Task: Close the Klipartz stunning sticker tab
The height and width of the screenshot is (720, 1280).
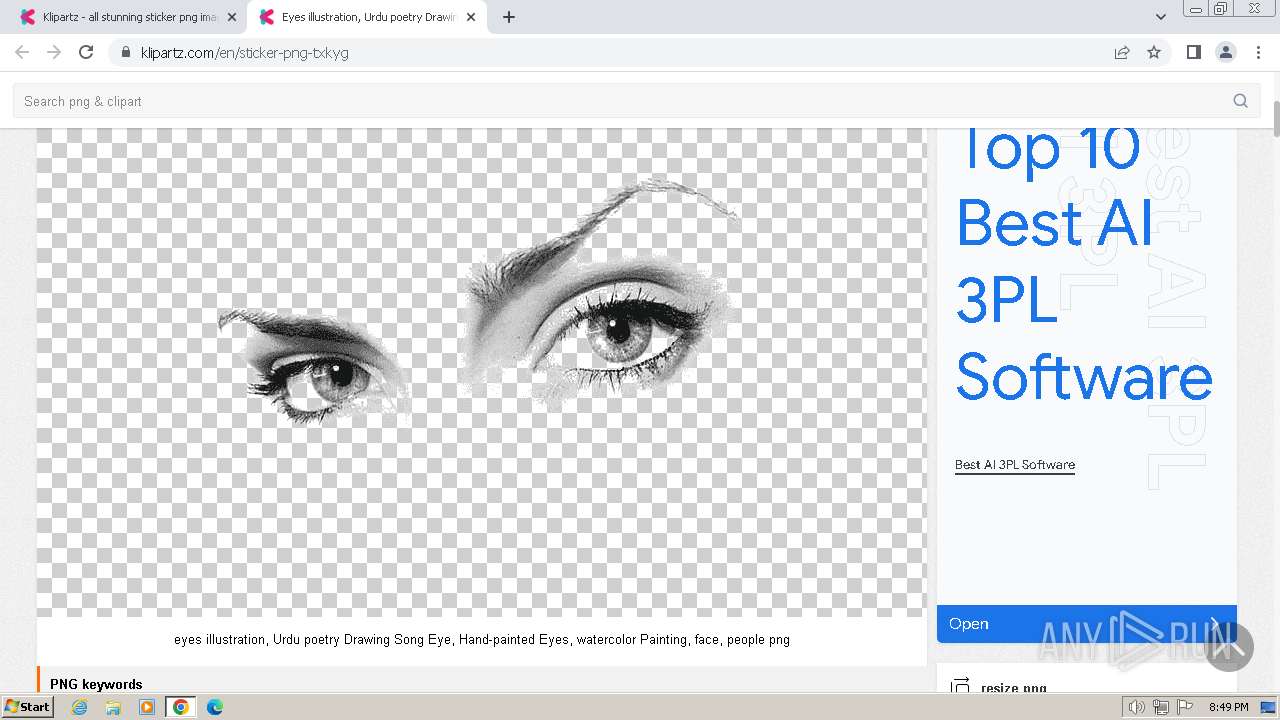Action: pyautogui.click(x=232, y=17)
